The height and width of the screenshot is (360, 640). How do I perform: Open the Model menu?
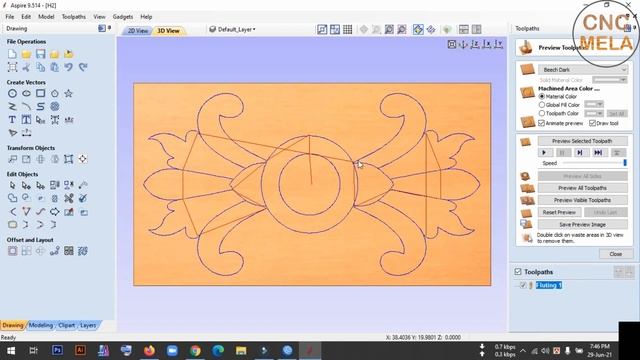point(46,17)
